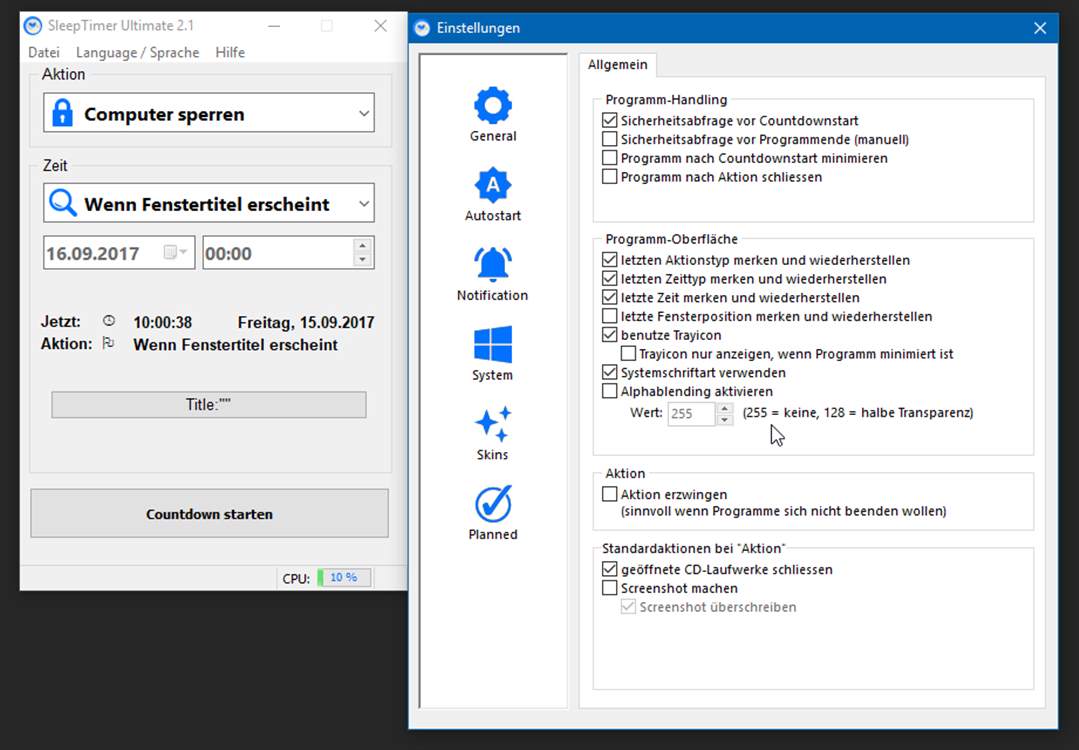The height and width of the screenshot is (750, 1079).
Task: Decrease the Wert transparency value
Action: click(725, 419)
